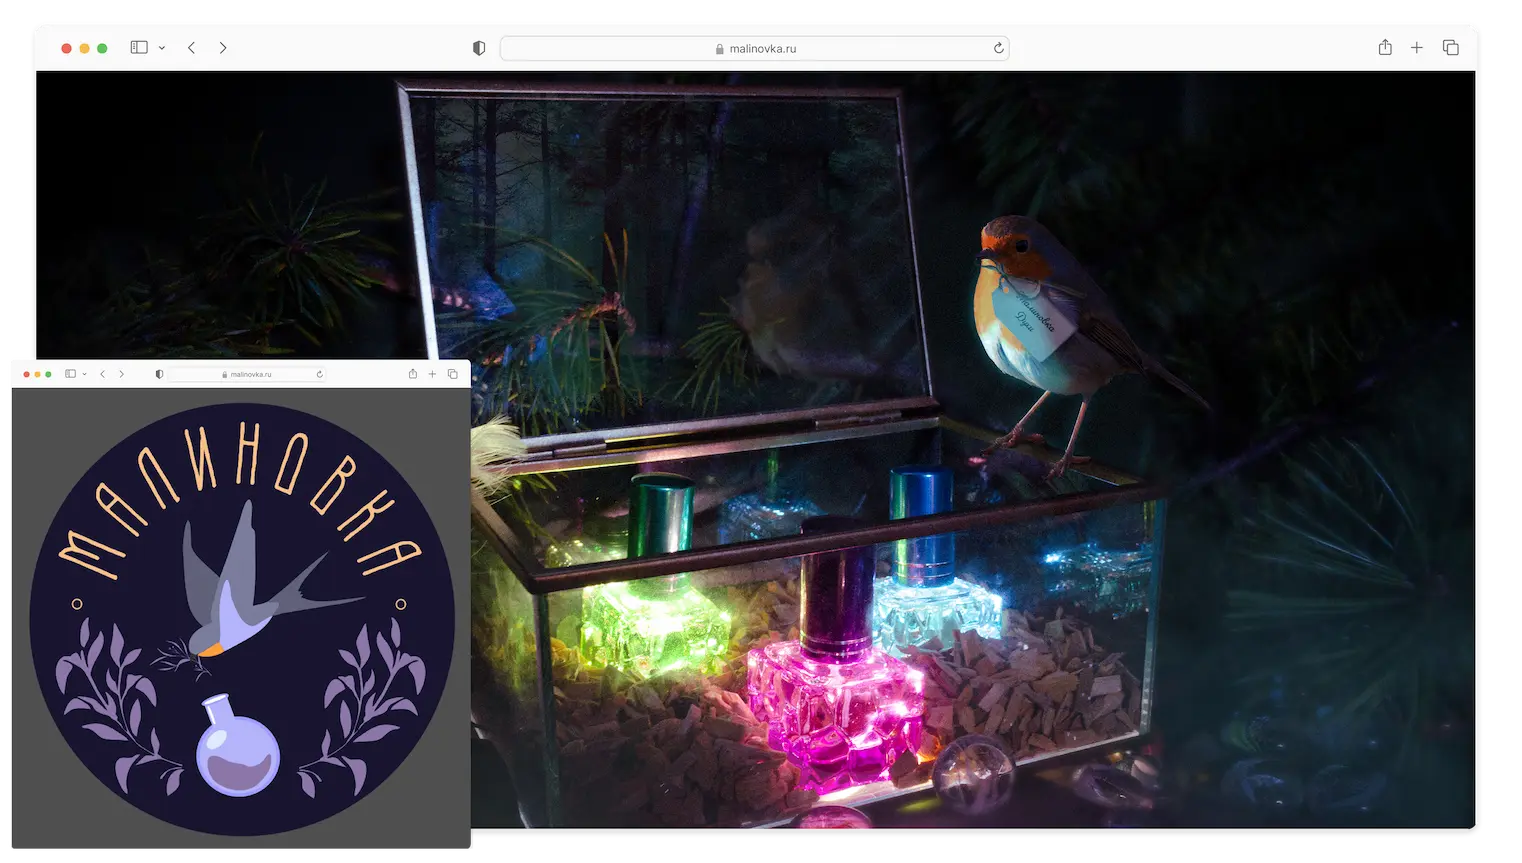Viewport: 1522px width, 863px height.
Task: Open Share menu in large Safari window
Action: [1385, 48]
